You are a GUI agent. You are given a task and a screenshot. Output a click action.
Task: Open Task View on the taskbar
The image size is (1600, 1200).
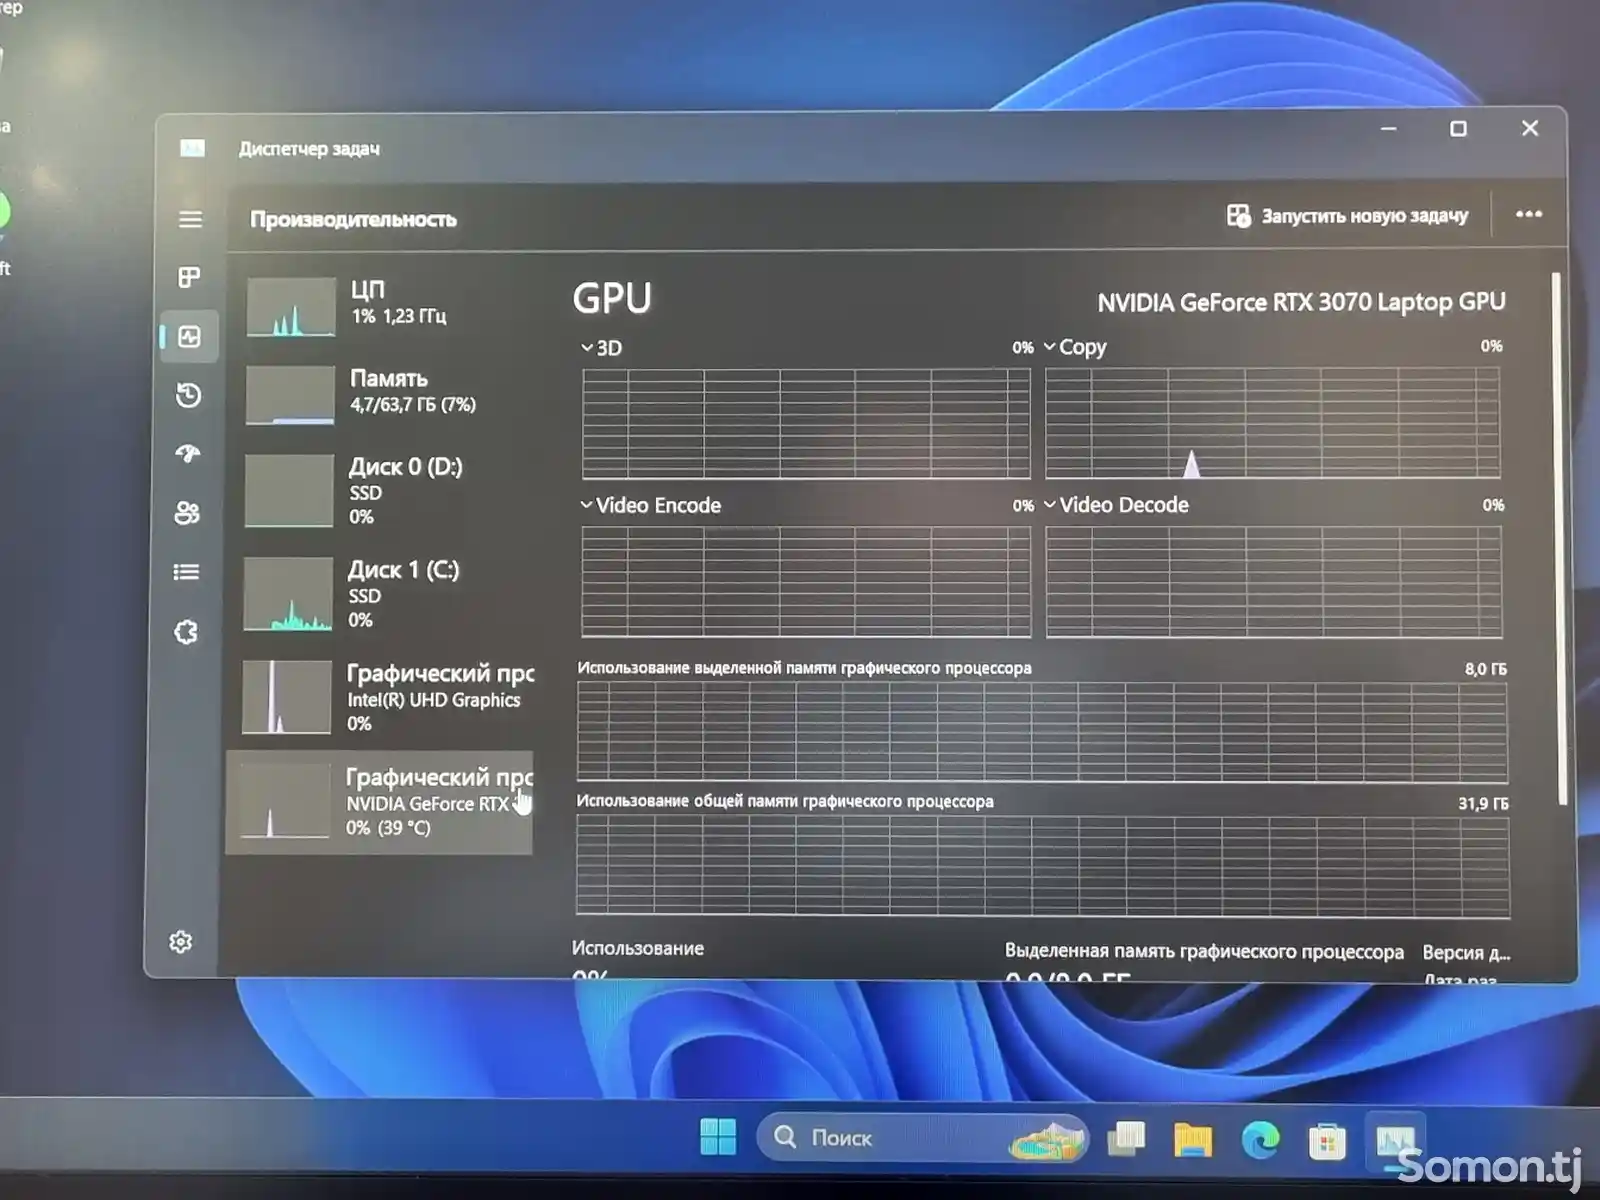pos(1127,1138)
